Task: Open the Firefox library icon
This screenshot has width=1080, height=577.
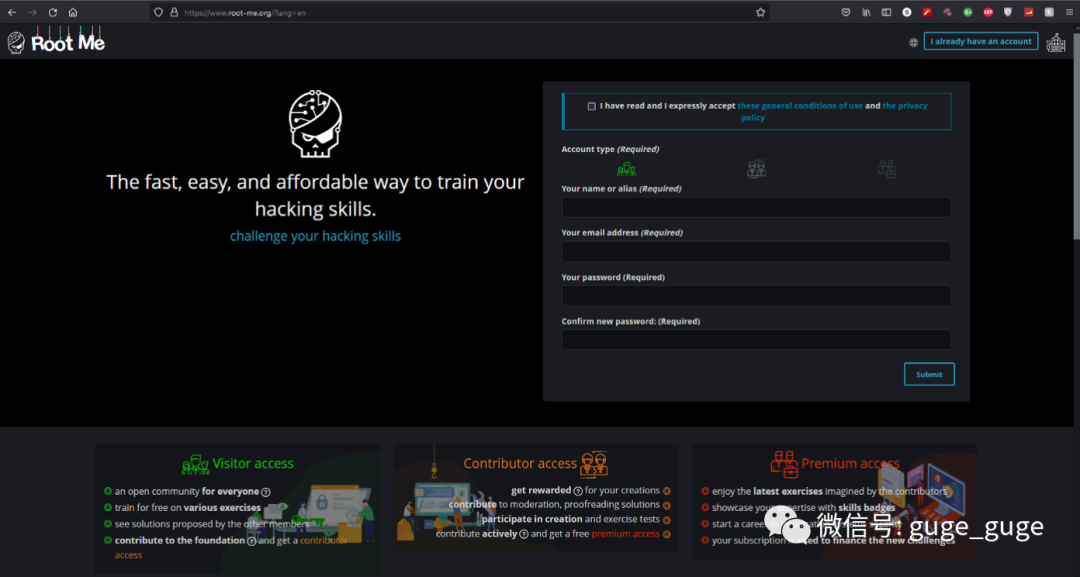Action: coord(866,12)
